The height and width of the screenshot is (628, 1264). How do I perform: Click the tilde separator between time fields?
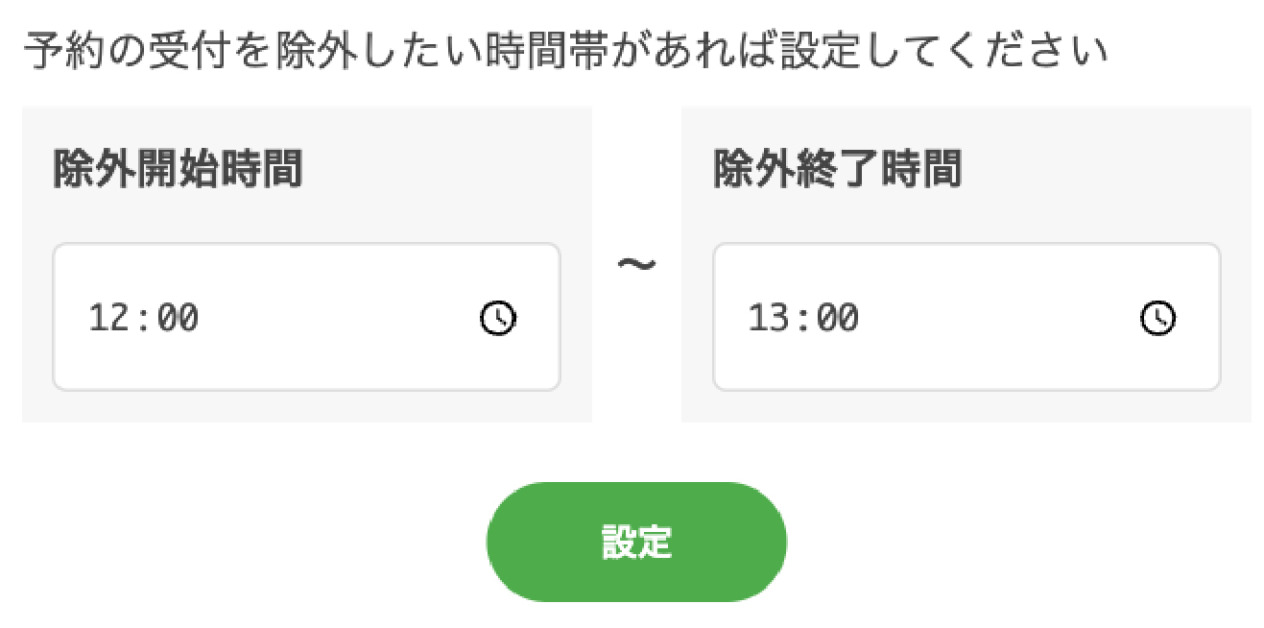(636, 264)
